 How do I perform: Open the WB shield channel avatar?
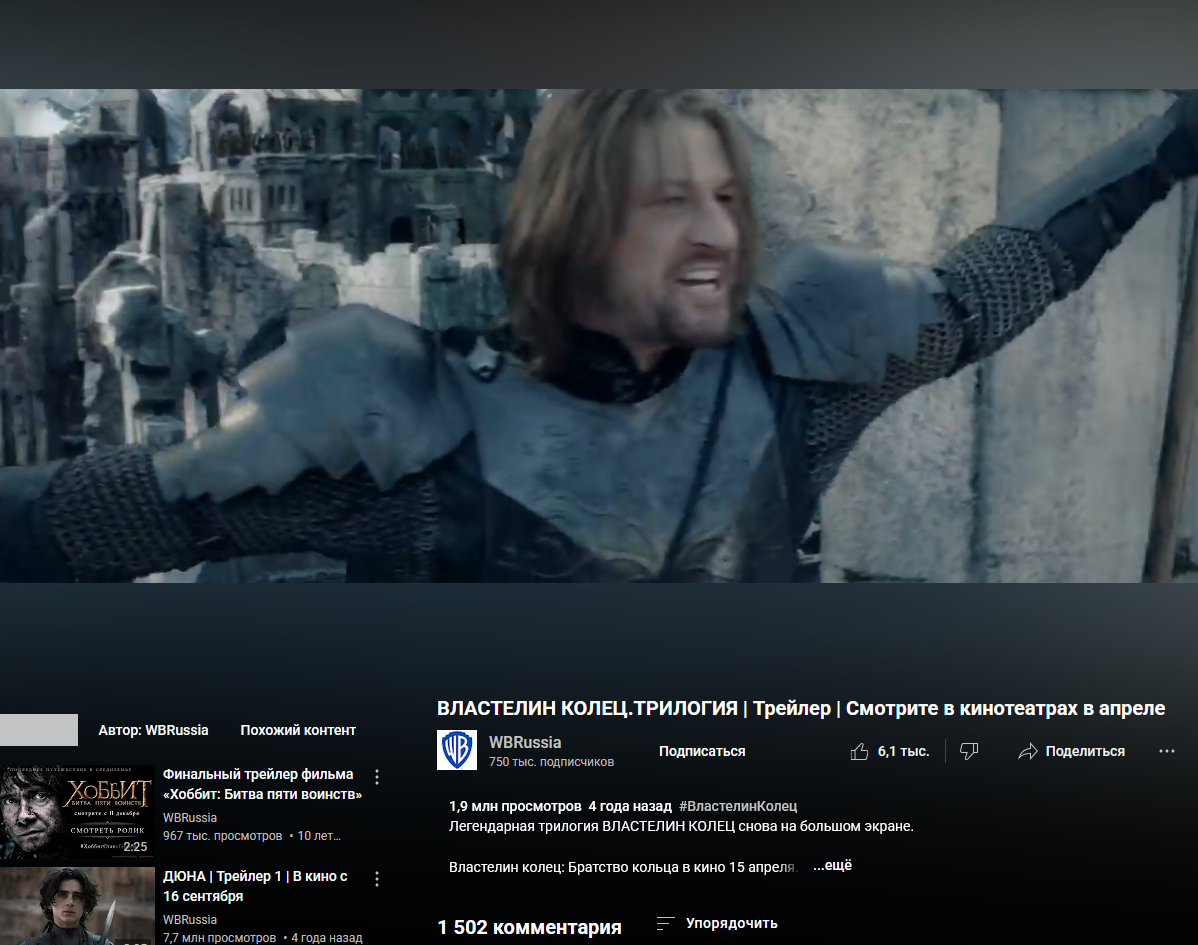click(457, 750)
